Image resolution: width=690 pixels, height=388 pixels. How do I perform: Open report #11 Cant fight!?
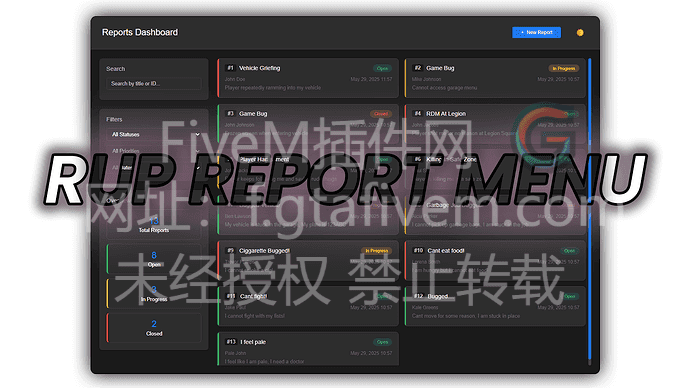[308, 306]
